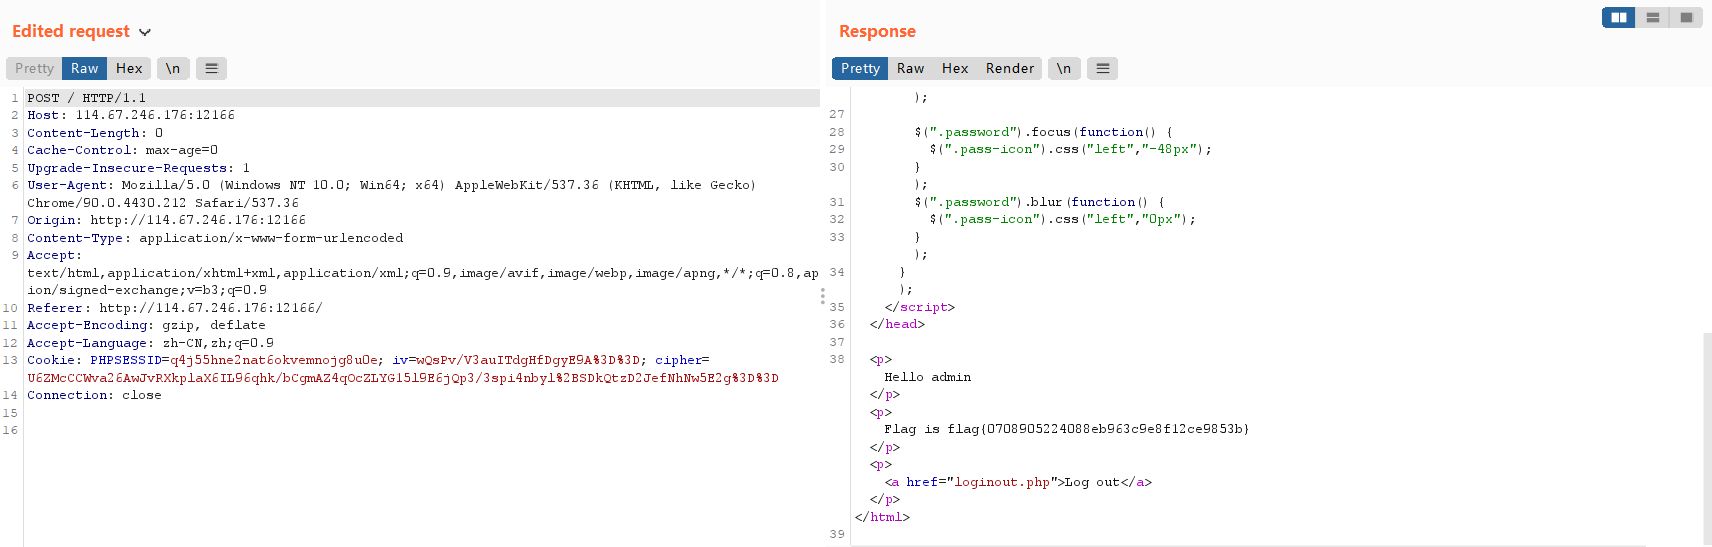Viewport: 1712px width, 547px height.
Task: Click the Content-Type header line
Action: point(215,238)
